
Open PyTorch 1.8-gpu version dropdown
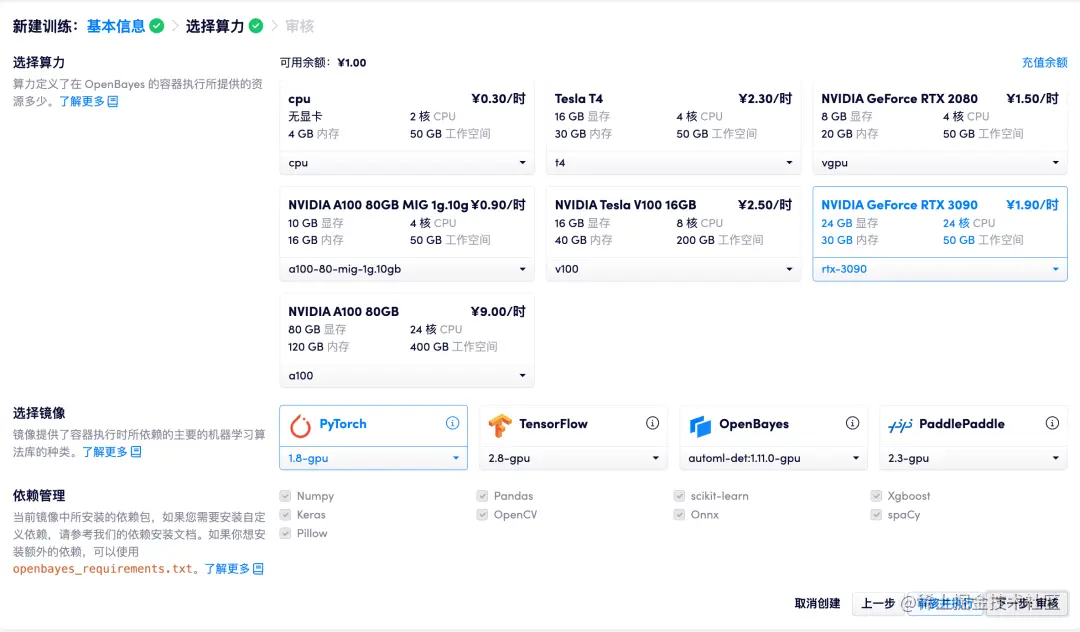pos(373,458)
